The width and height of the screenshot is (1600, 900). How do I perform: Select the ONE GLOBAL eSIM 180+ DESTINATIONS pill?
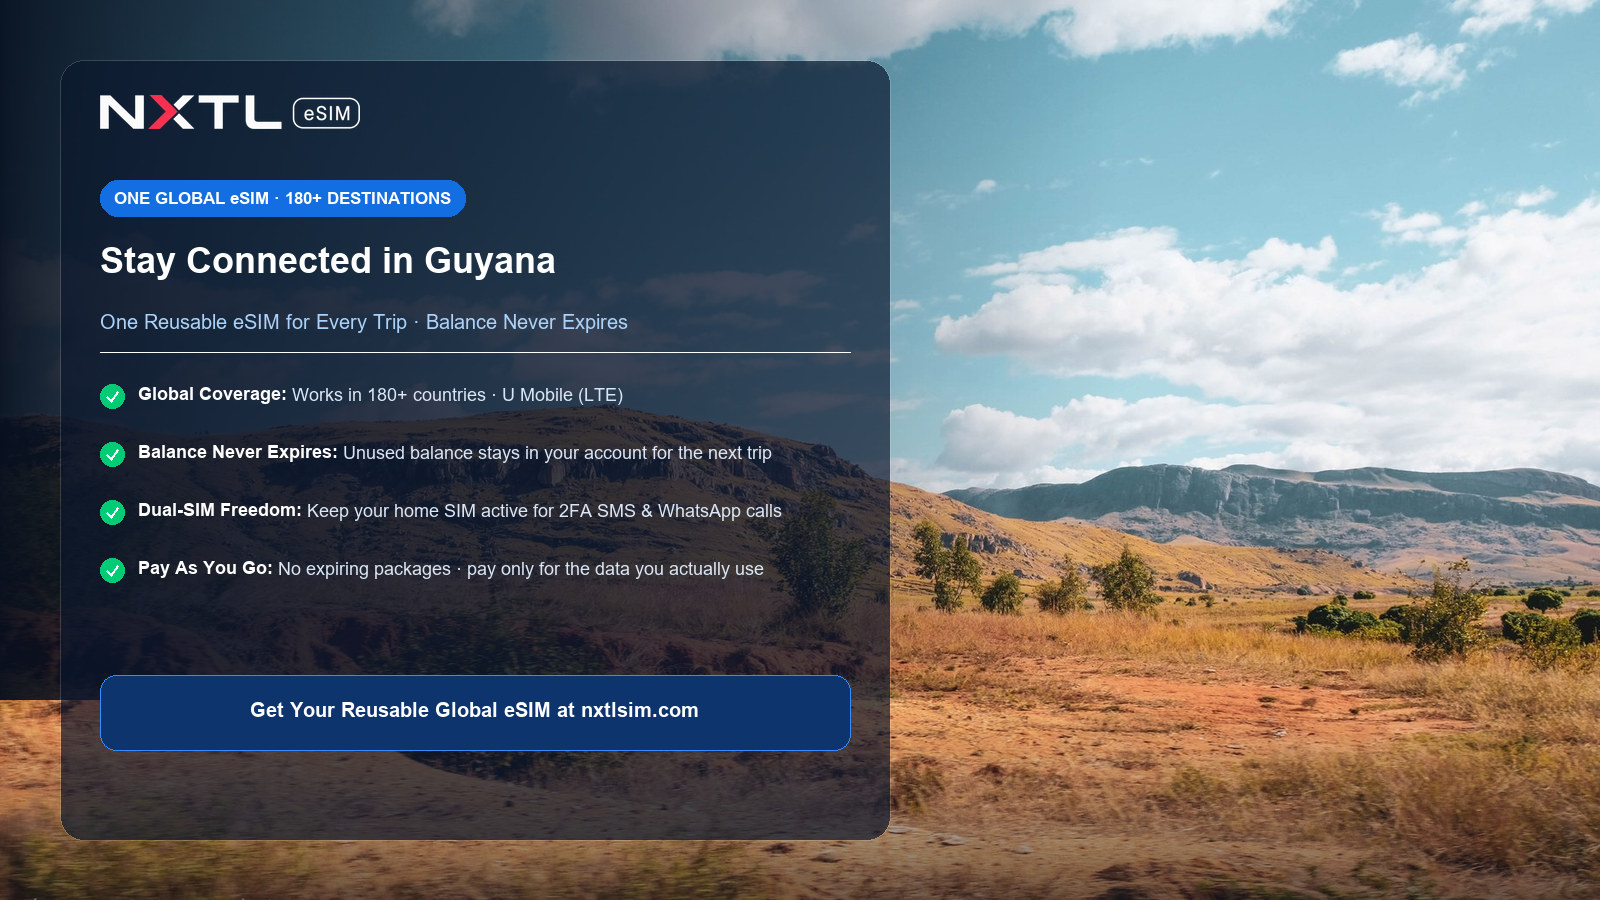[x=283, y=198]
